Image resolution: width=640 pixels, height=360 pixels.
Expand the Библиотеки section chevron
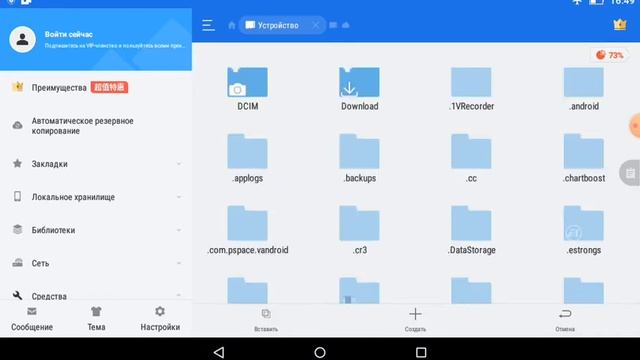click(179, 230)
